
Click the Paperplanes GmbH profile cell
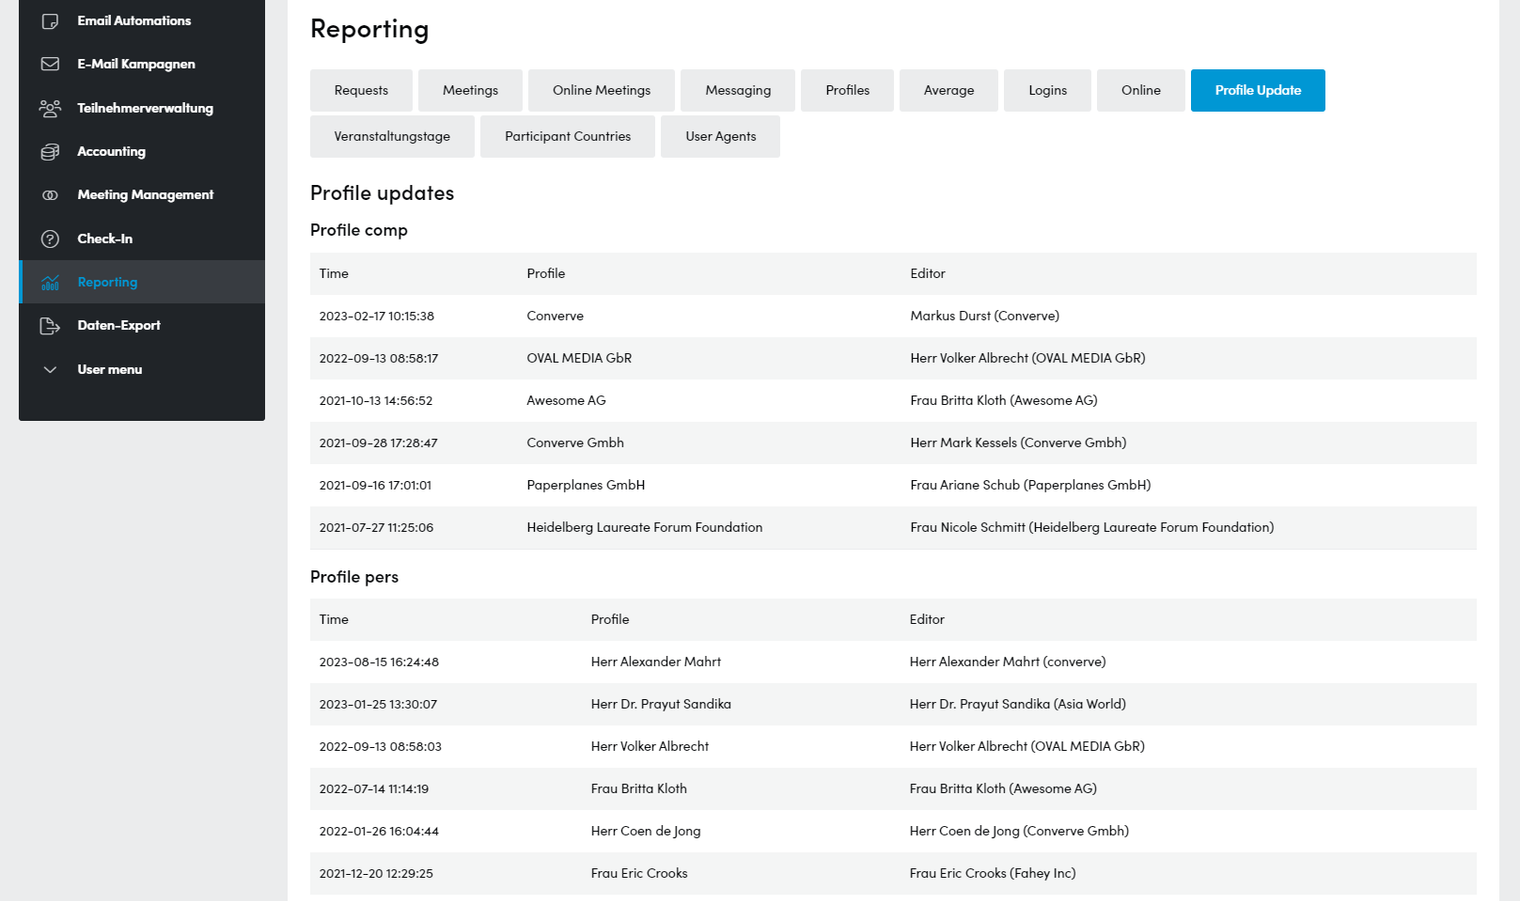(586, 485)
